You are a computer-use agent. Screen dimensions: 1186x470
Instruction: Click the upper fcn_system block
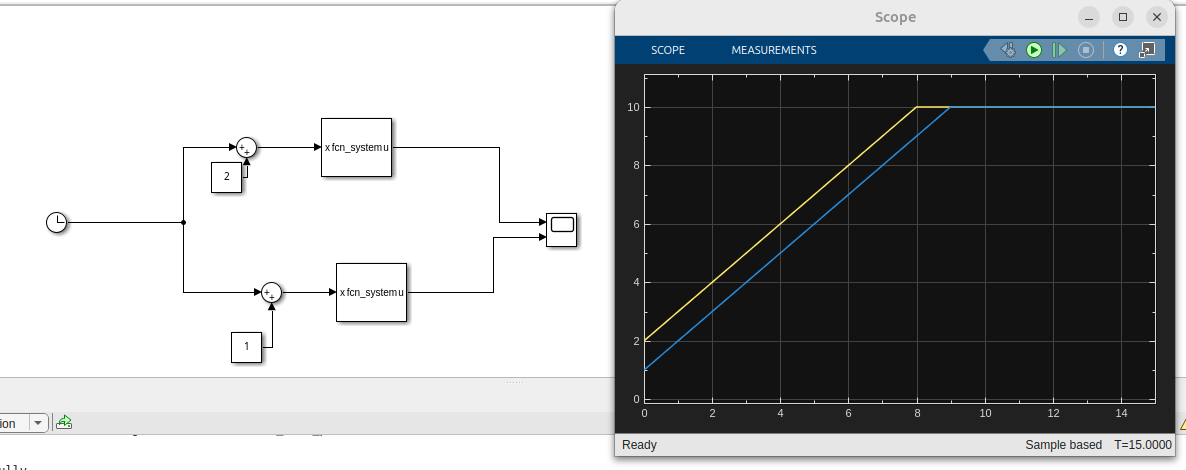pos(356,147)
